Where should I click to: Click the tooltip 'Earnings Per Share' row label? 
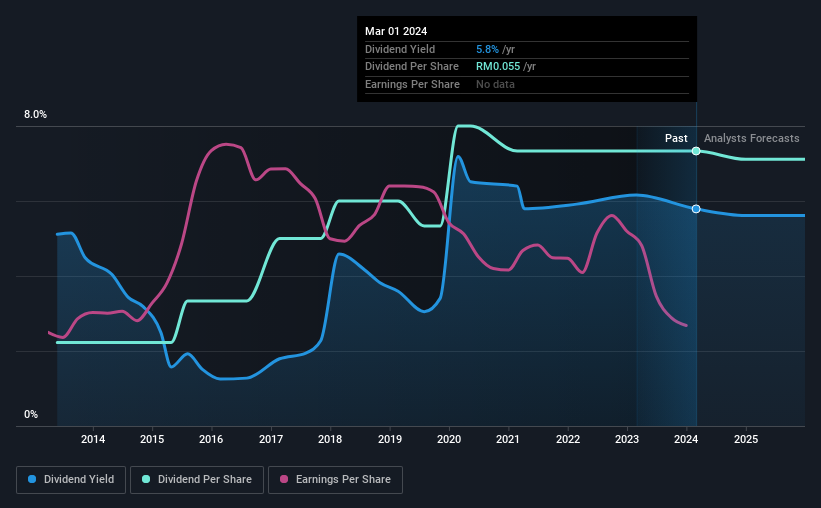412,84
